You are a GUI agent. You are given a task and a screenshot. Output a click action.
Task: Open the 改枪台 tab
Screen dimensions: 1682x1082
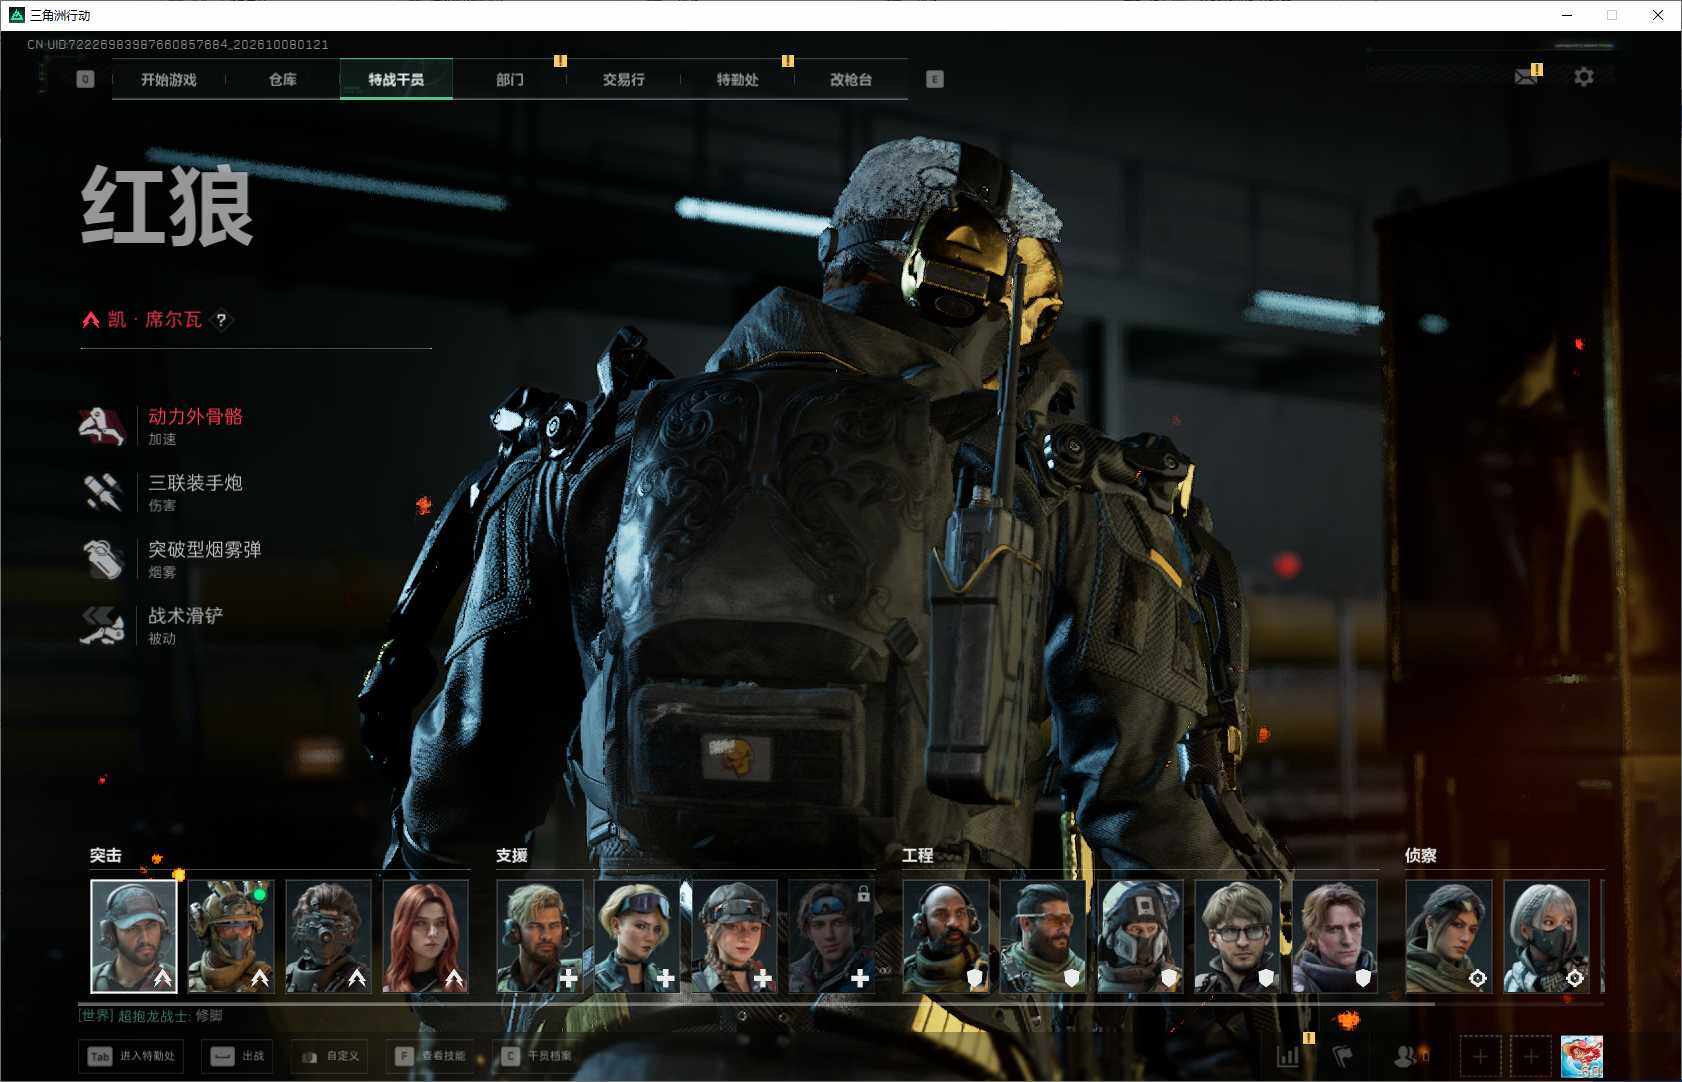[851, 79]
